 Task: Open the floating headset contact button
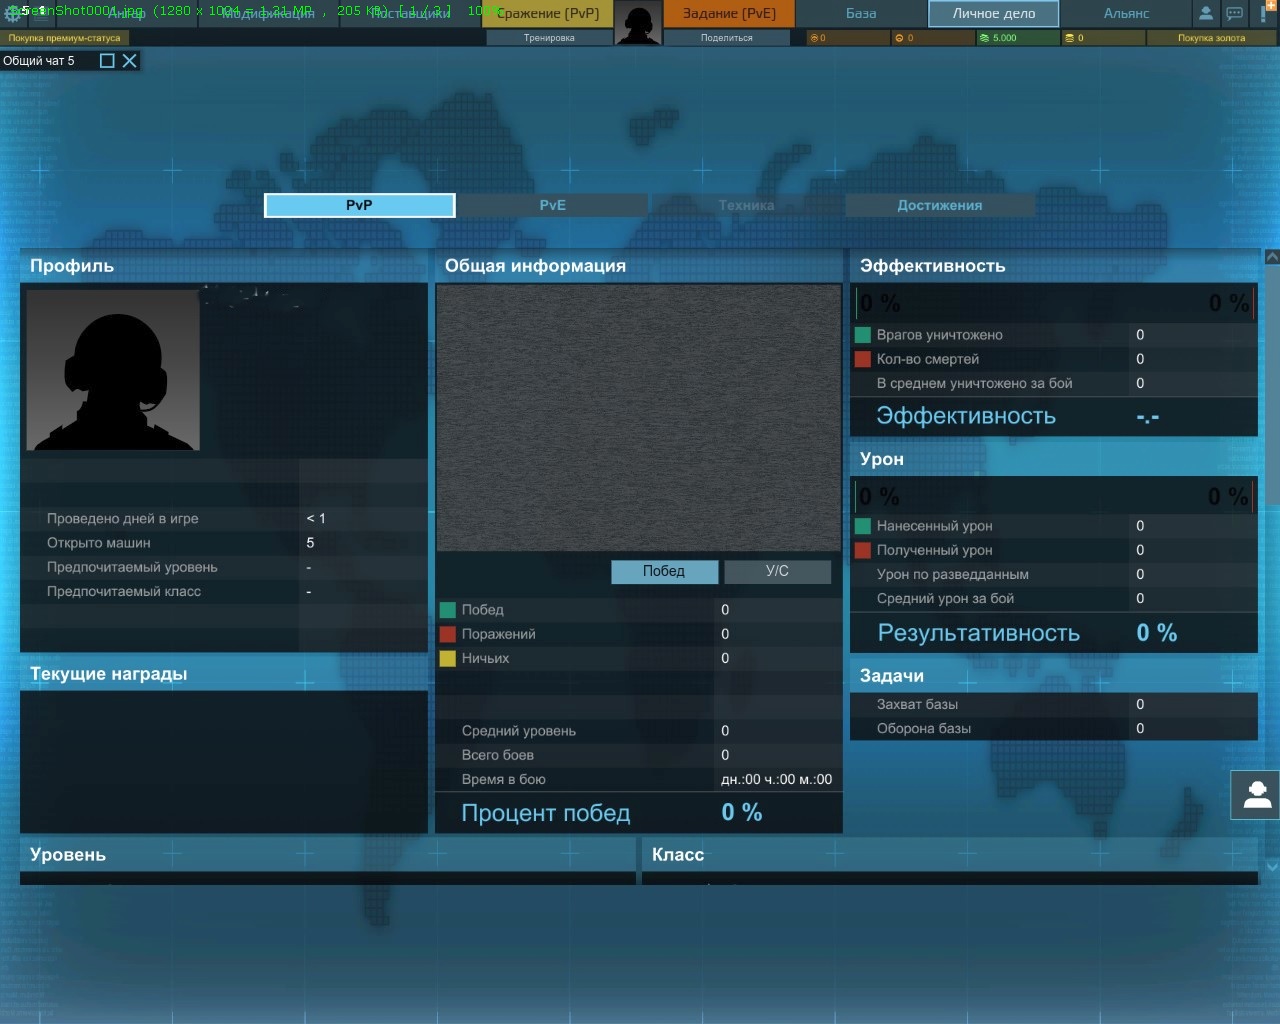(x=1256, y=796)
